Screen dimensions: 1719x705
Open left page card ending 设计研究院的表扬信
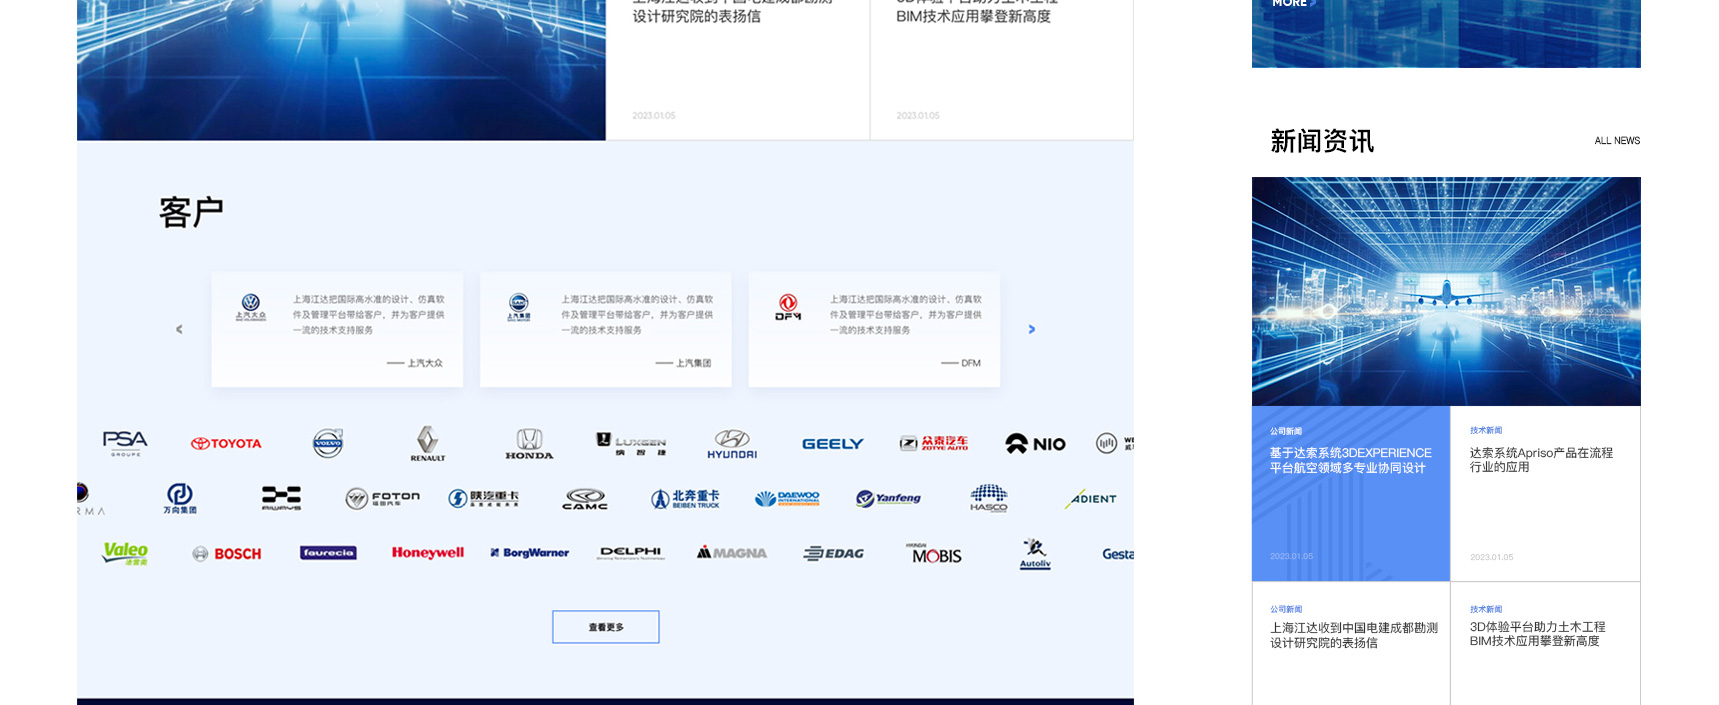tap(738, 70)
